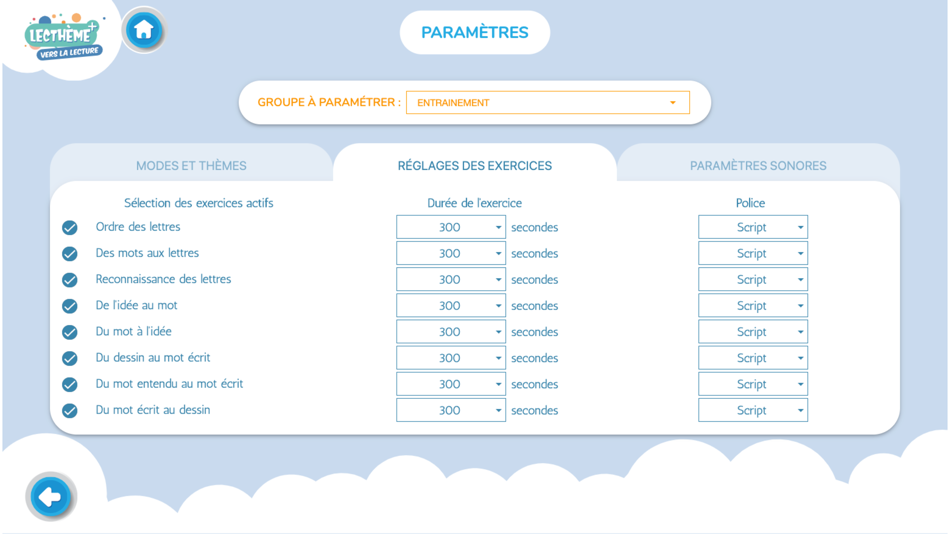Open the Groupe à paramétrer dropdown
This screenshot has height=534, width=950.
[x=548, y=102]
